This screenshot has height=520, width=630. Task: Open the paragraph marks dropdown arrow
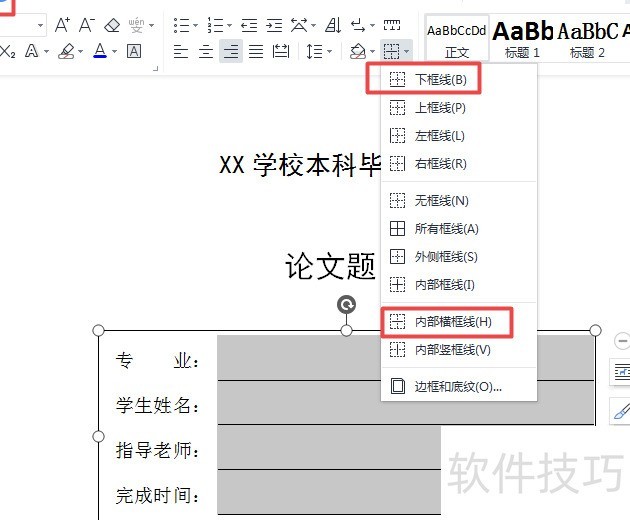(x=372, y=26)
